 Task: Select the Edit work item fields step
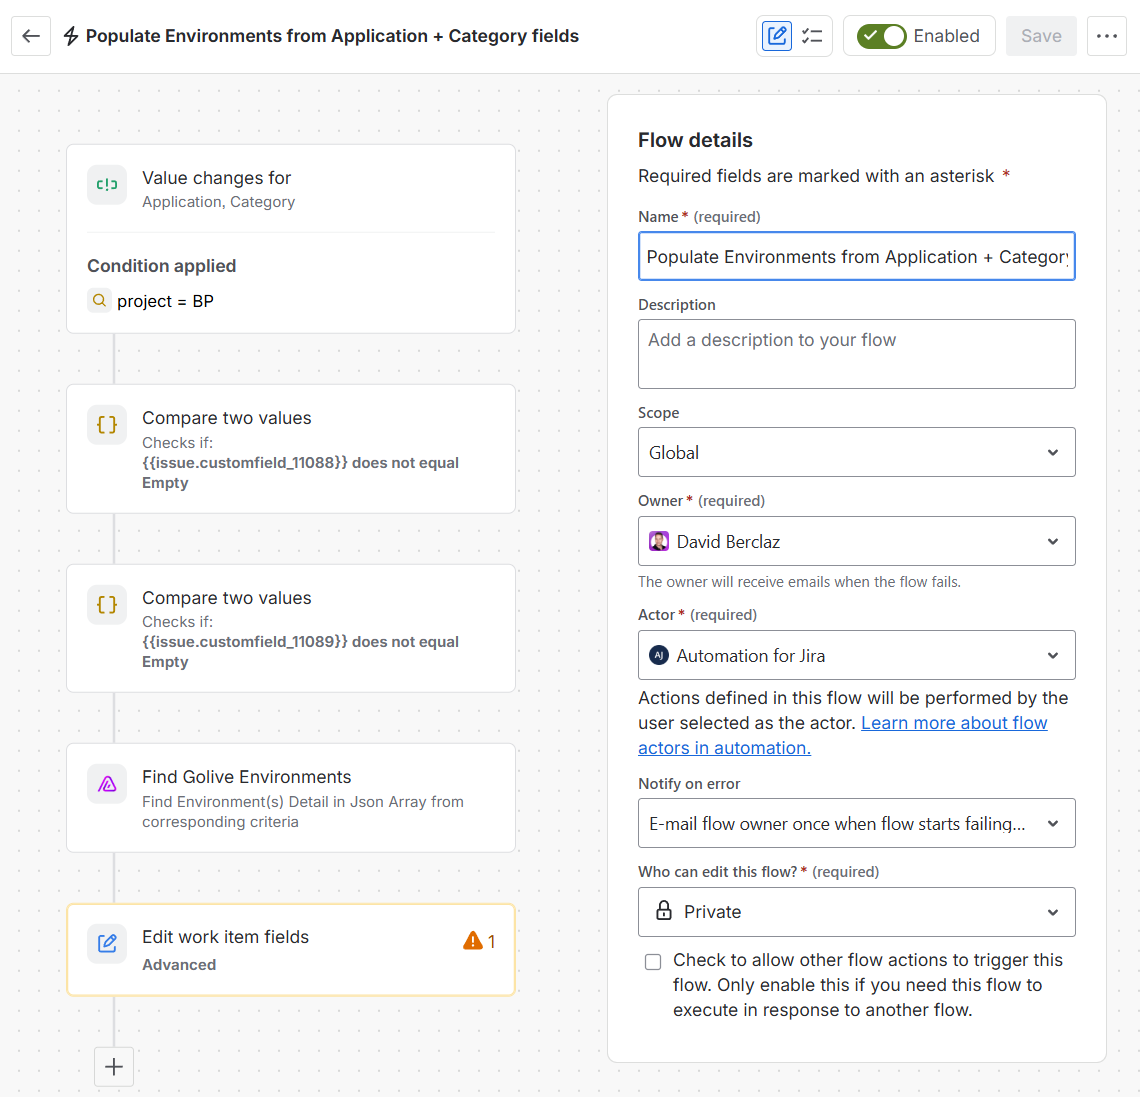[291, 949]
